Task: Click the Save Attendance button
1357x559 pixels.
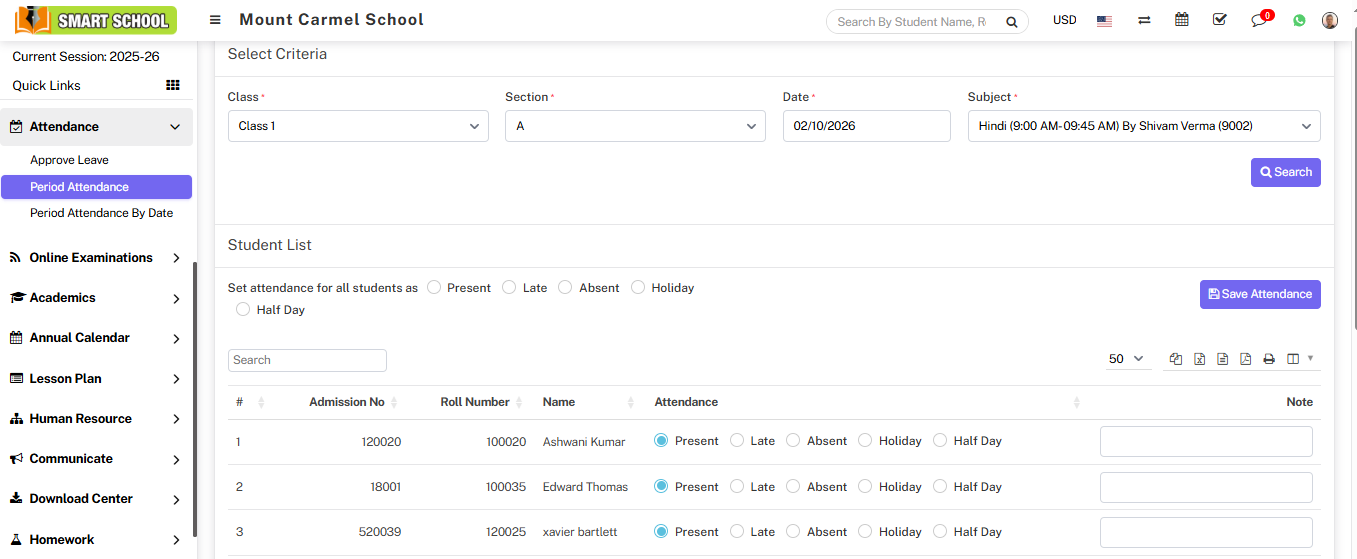Action: tap(1259, 294)
